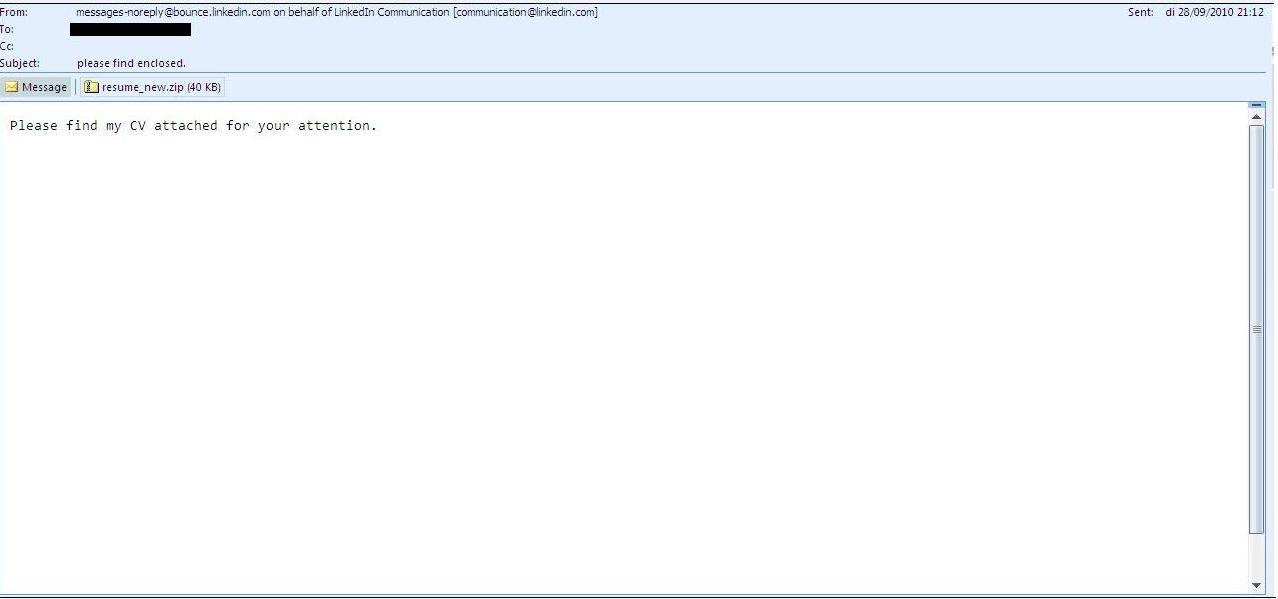Click the subject text 'please find enclosed.'
Screen dimensions: 1278x599
click(x=131, y=63)
